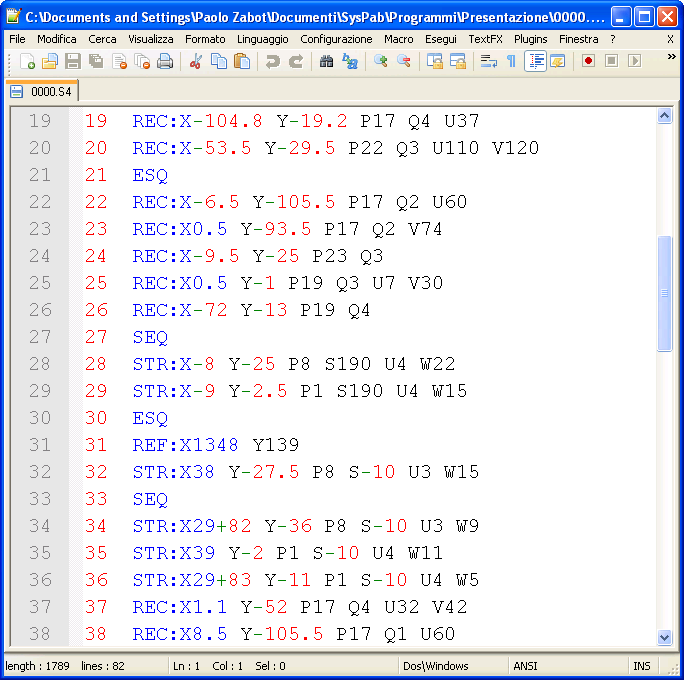
Task: Open the Configurazione menu
Action: tap(336, 39)
